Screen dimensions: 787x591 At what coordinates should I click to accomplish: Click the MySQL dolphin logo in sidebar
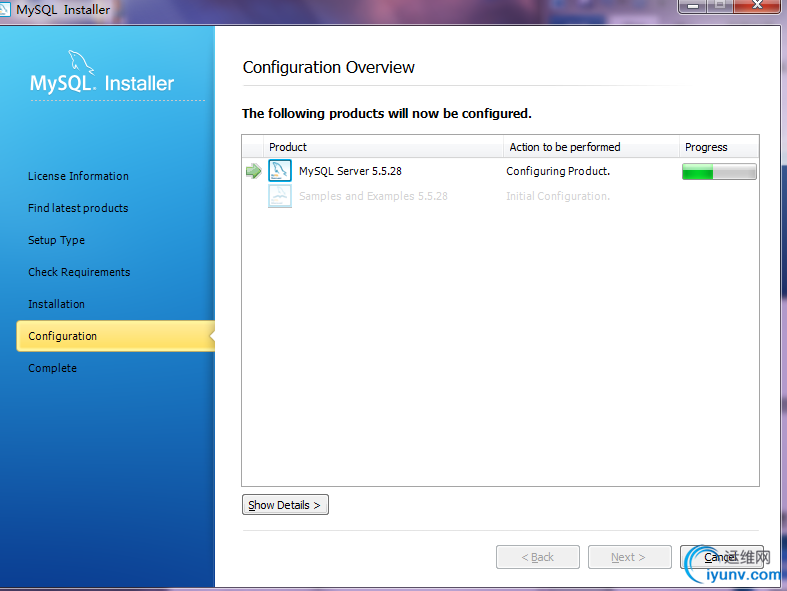click(x=81, y=62)
